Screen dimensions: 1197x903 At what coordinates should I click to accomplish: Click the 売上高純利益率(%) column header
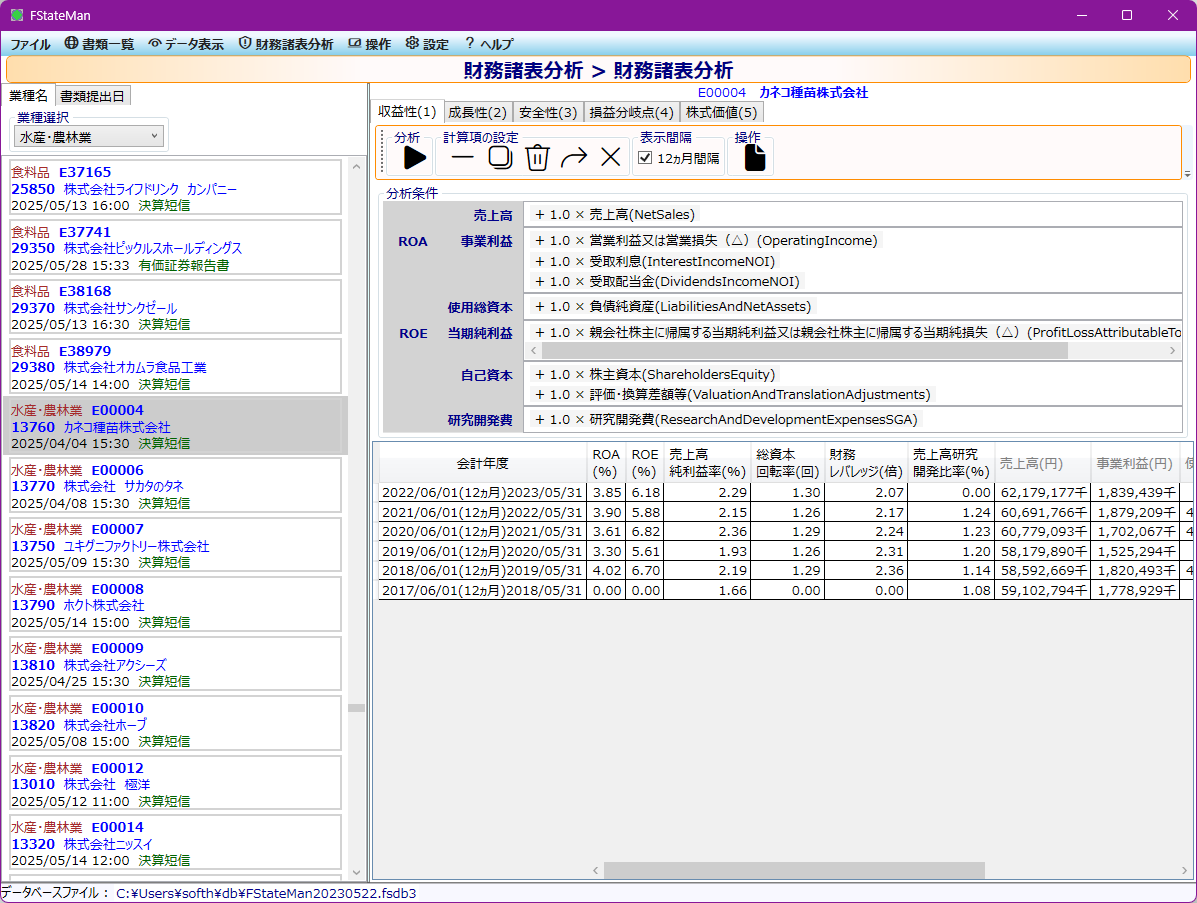click(x=707, y=463)
